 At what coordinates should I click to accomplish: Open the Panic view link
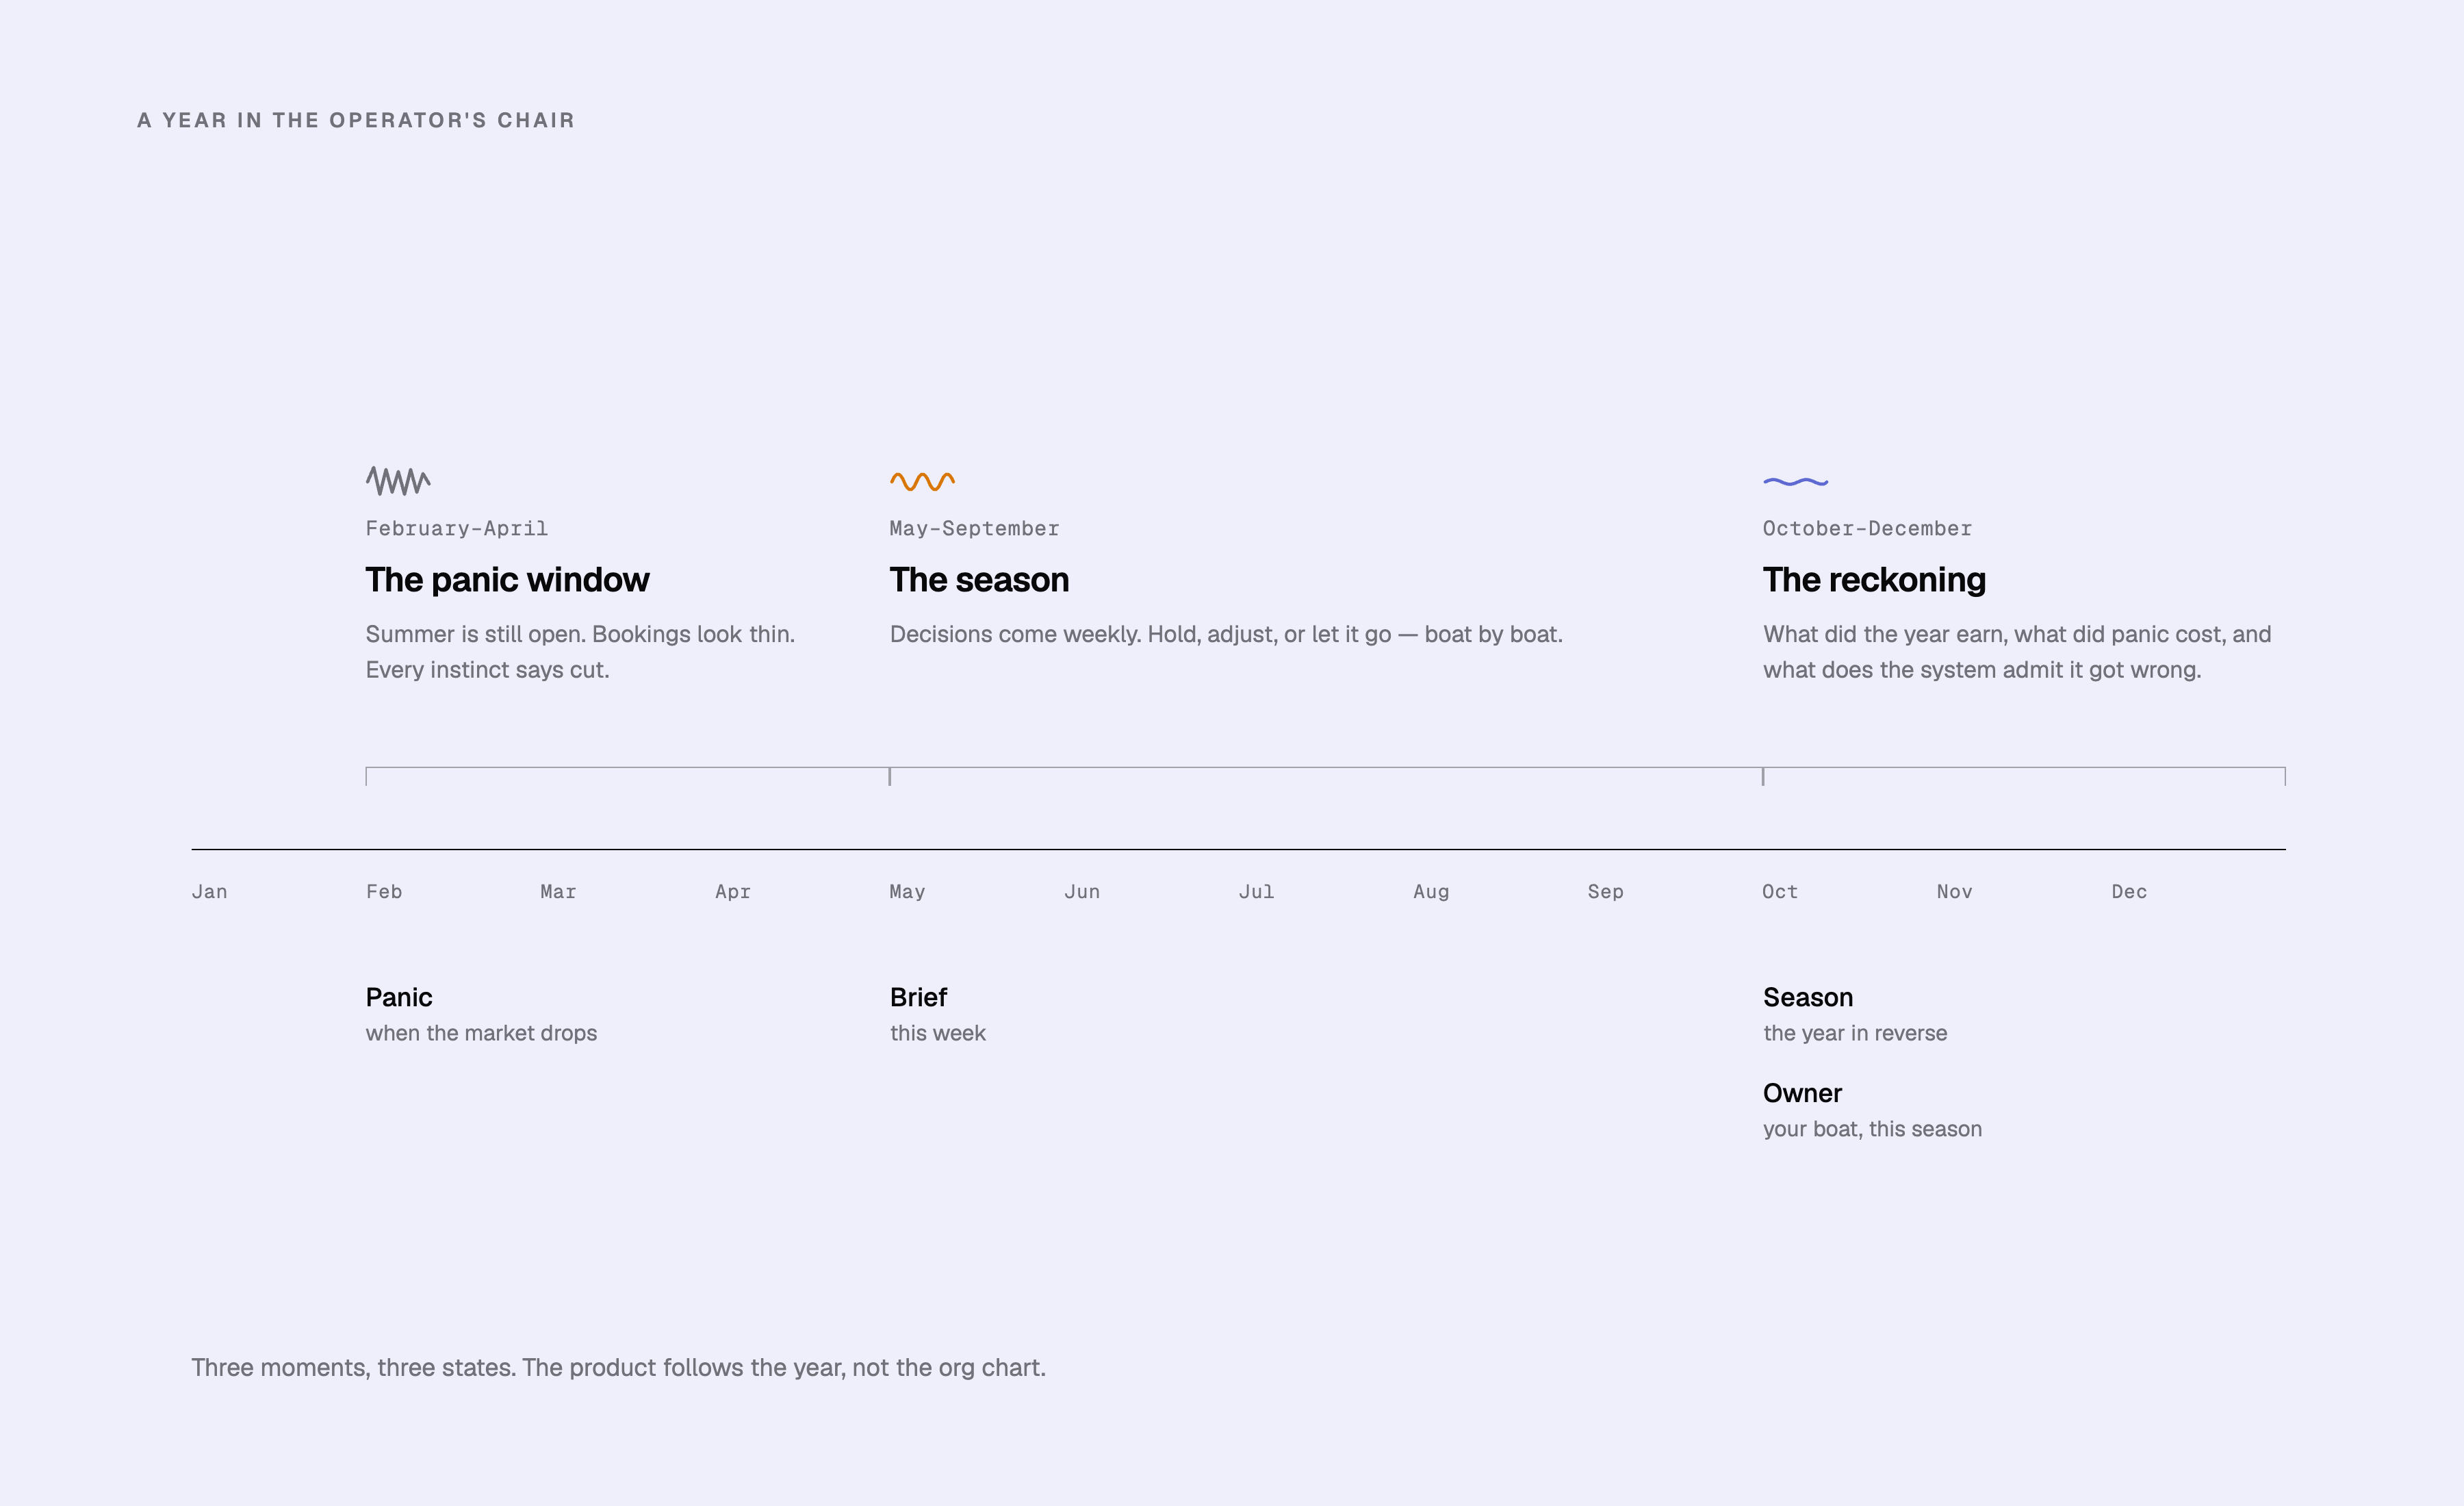coord(481,1014)
